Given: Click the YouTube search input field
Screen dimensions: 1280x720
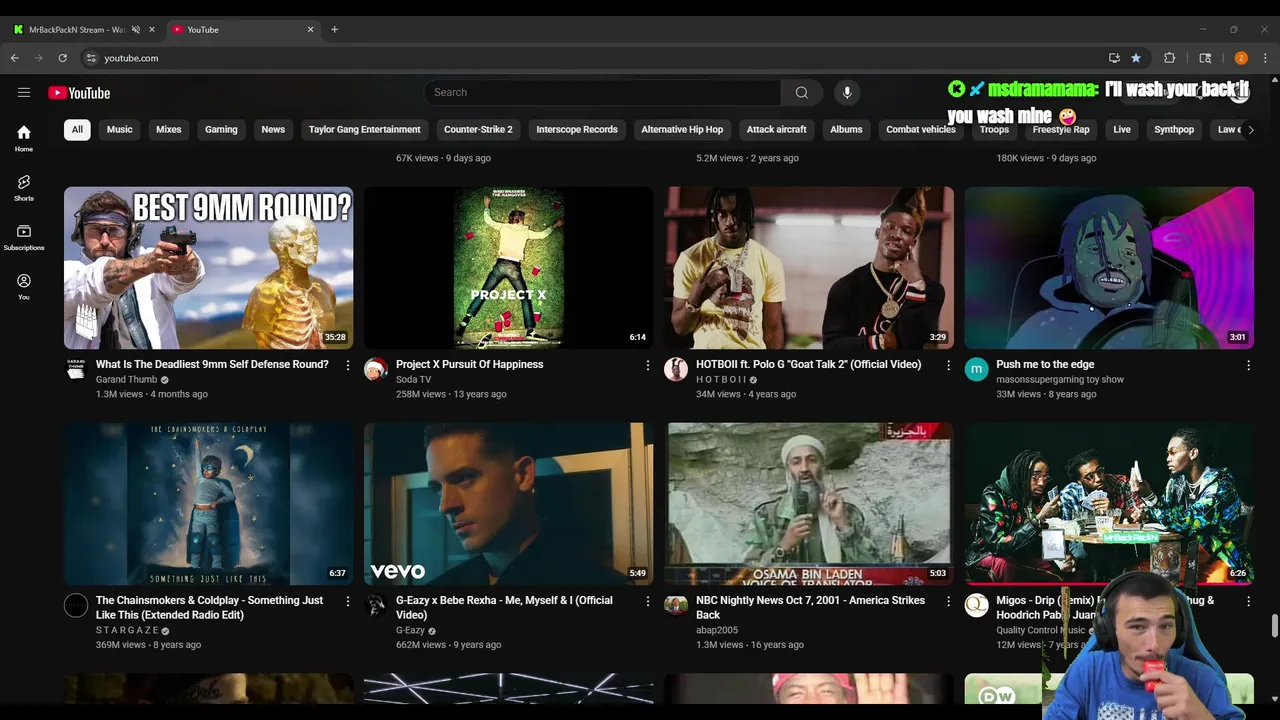Looking at the screenshot, I should point(602,92).
